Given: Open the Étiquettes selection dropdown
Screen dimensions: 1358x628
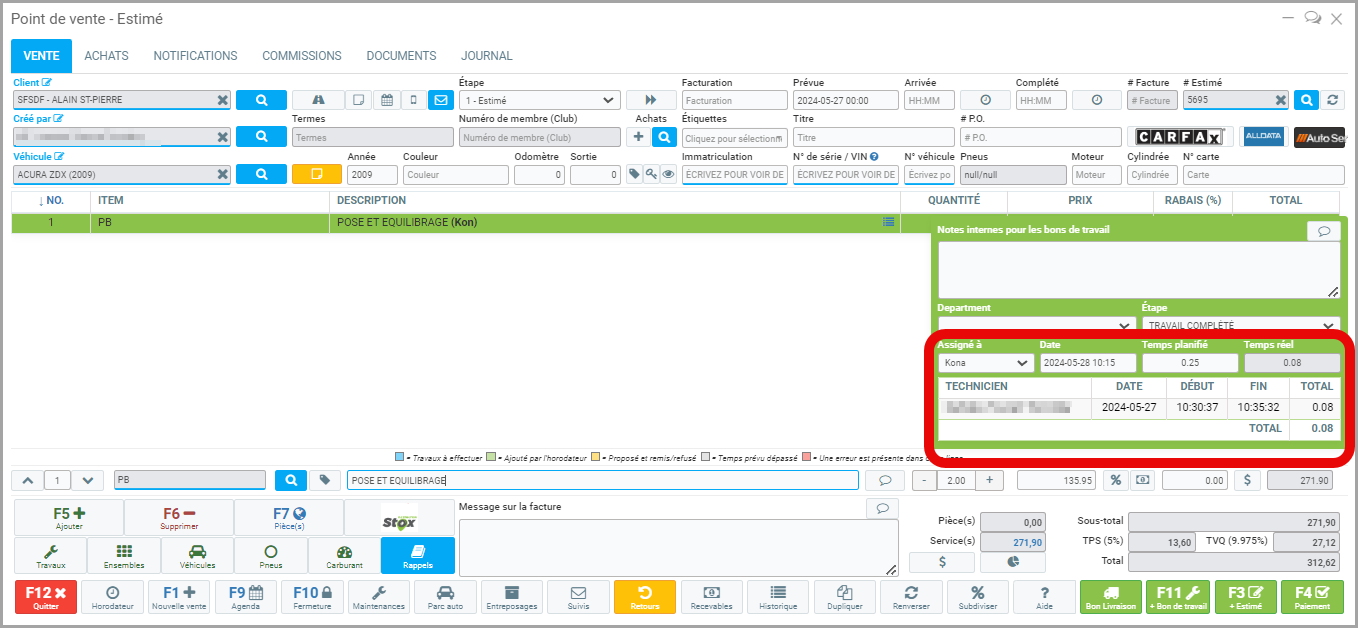Looking at the screenshot, I should [733, 138].
